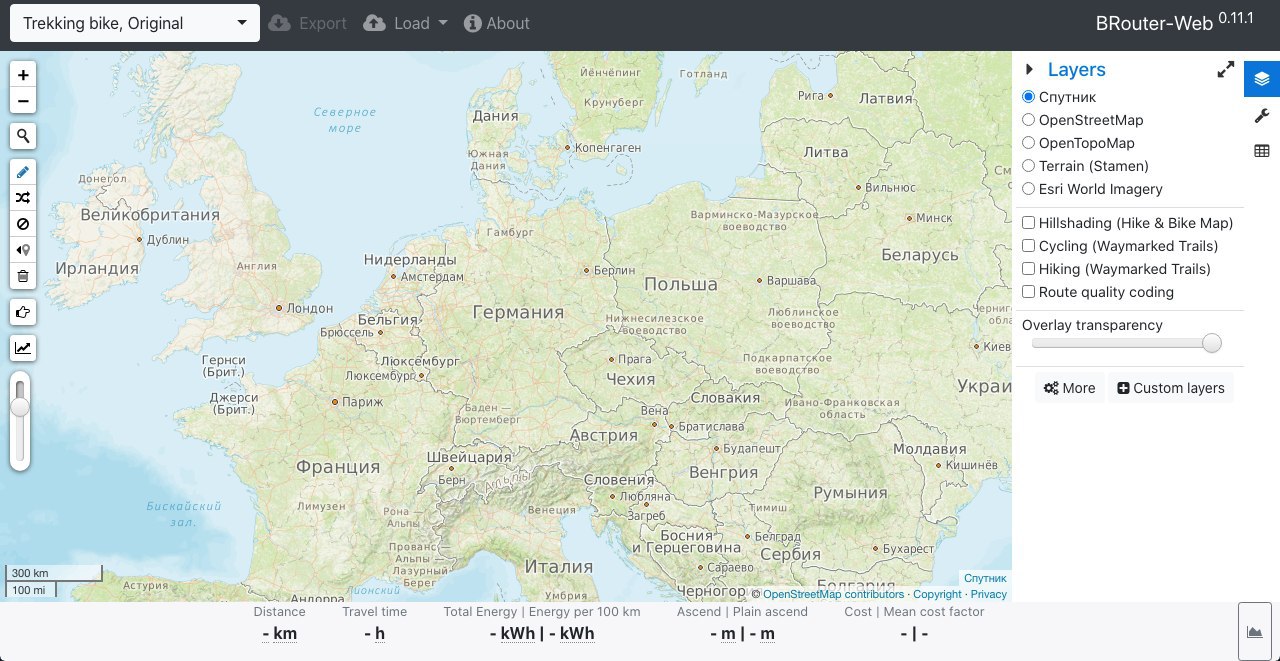Image resolution: width=1280 pixels, height=661 pixels.
Task: Enable Route quality coding overlay
Action: point(1028,292)
